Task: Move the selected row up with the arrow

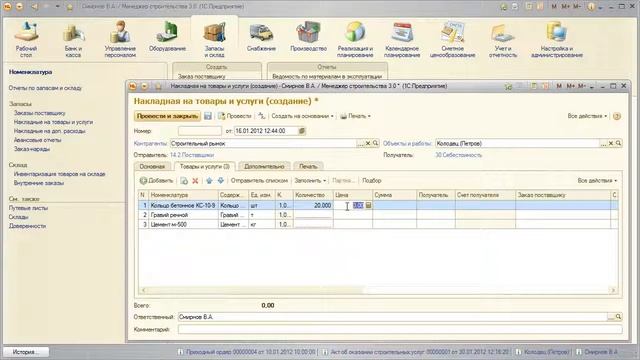Action: 209,180
